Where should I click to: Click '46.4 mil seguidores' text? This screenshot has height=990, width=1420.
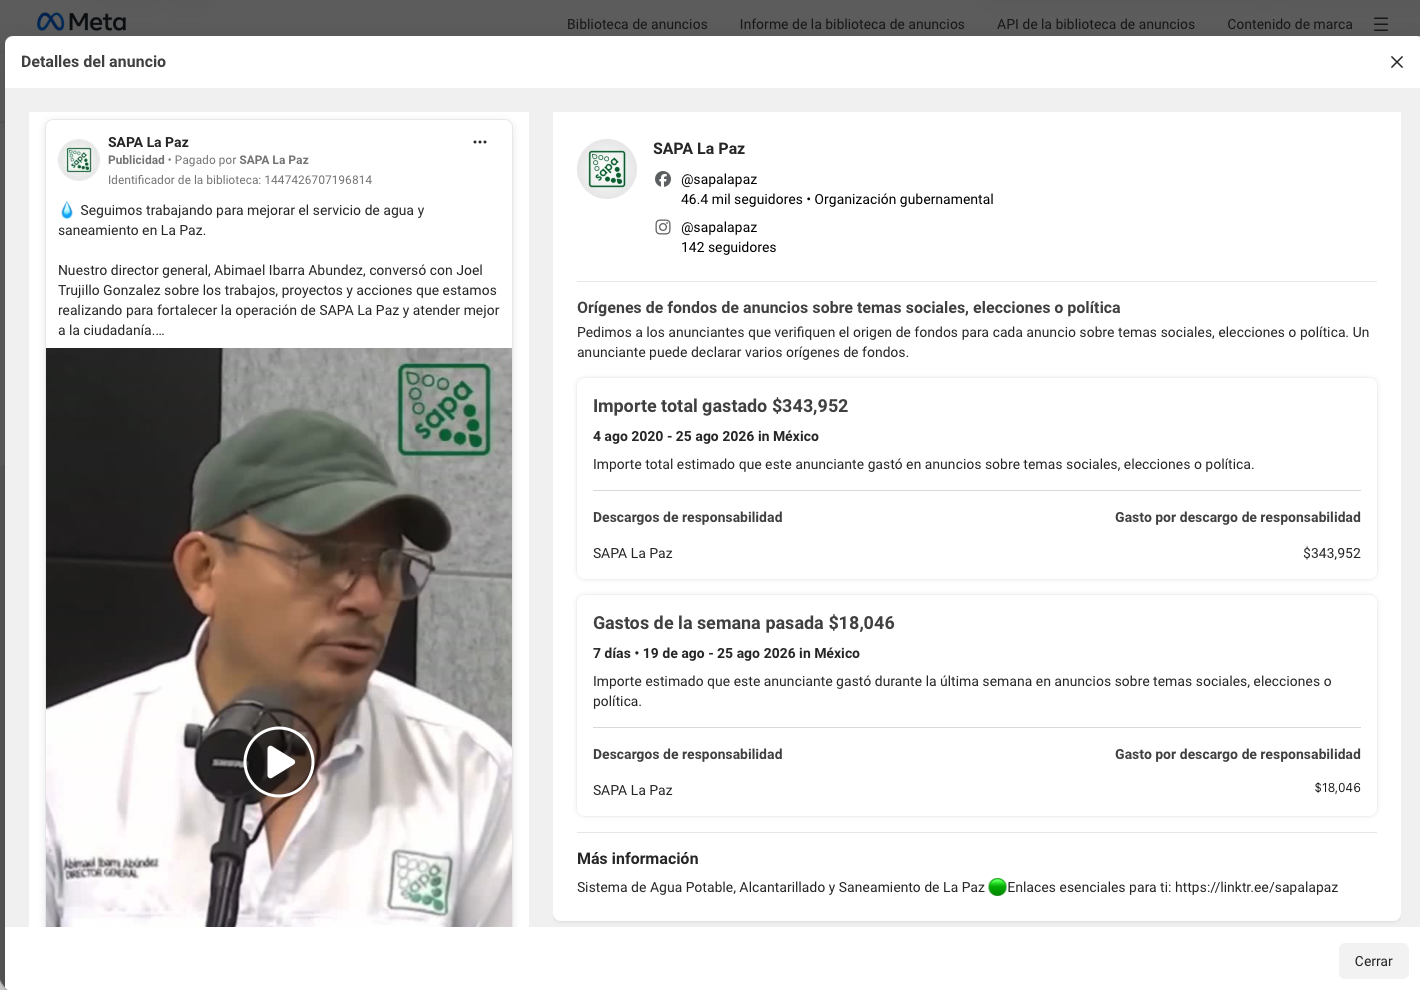coord(742,199)
